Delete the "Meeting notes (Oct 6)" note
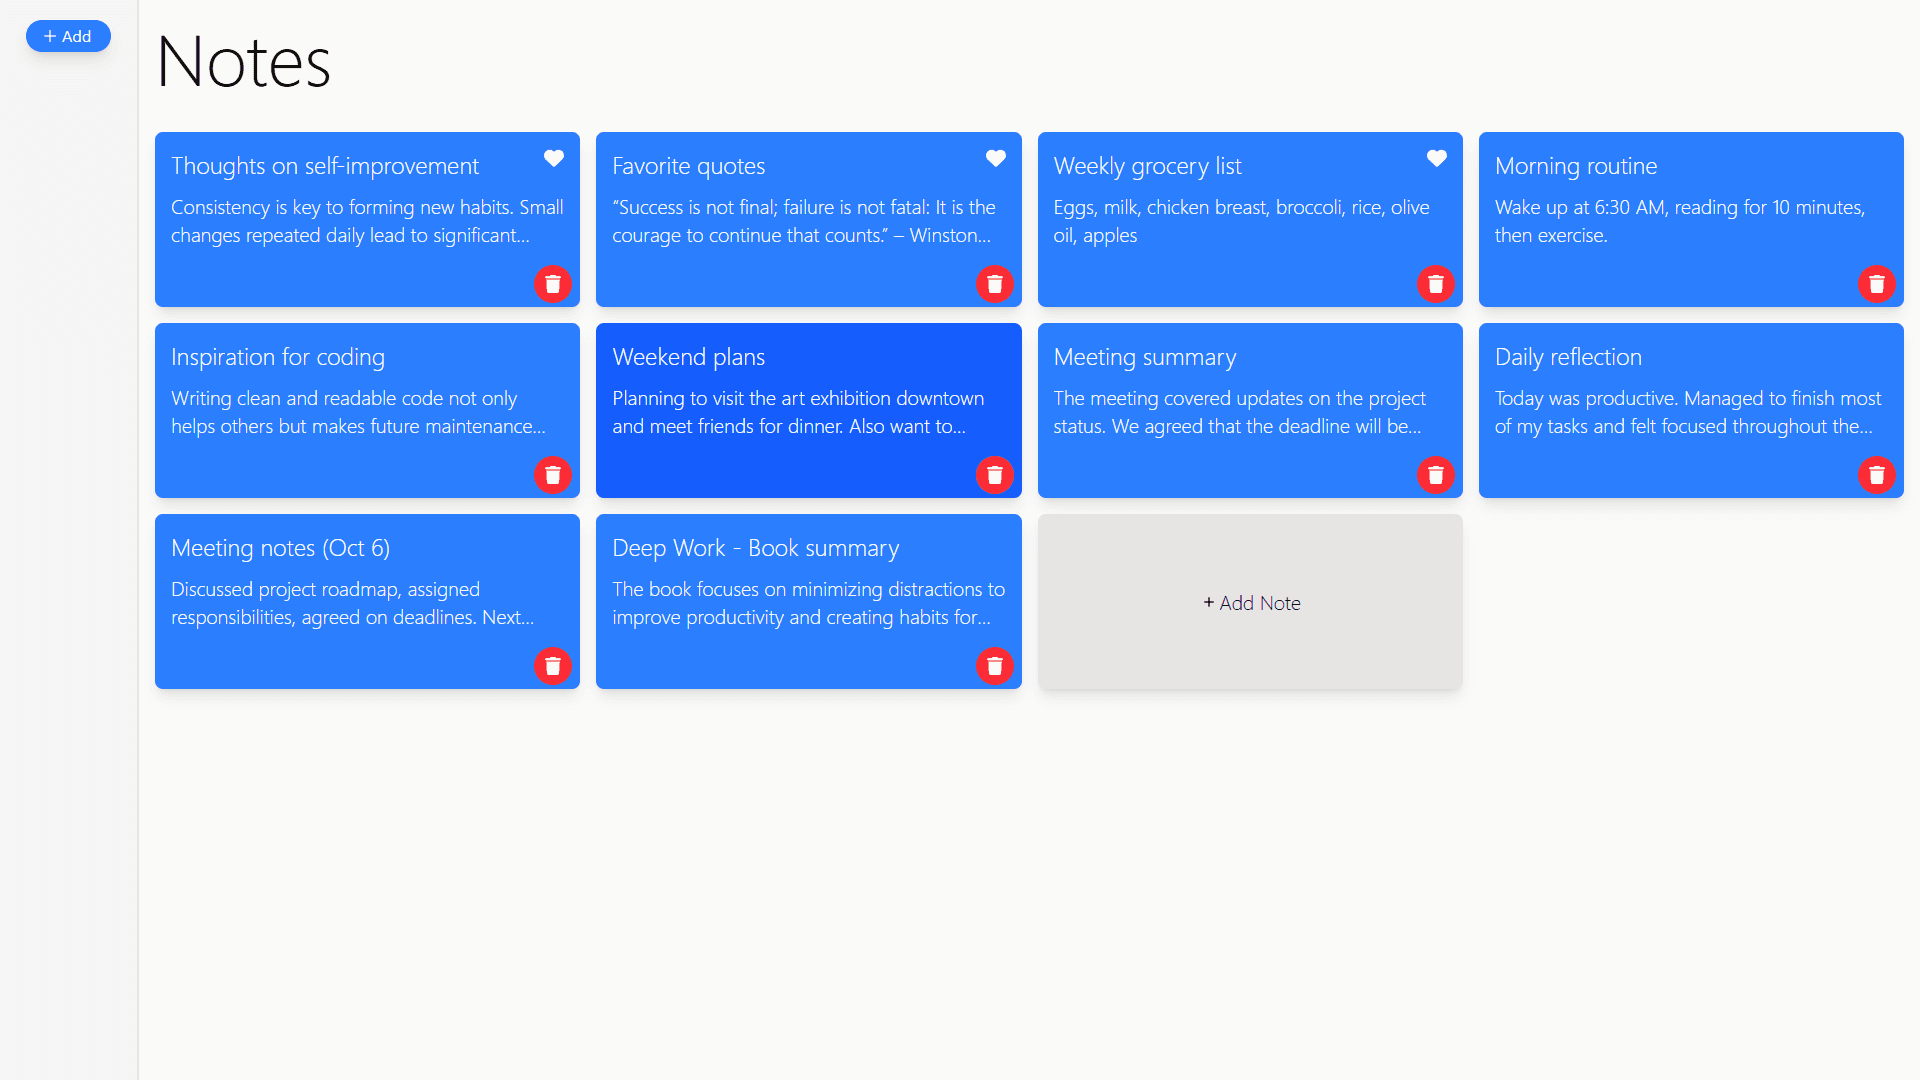Image resolution: width=1920 pixels, height=1080 pixels. coord(553,665)
